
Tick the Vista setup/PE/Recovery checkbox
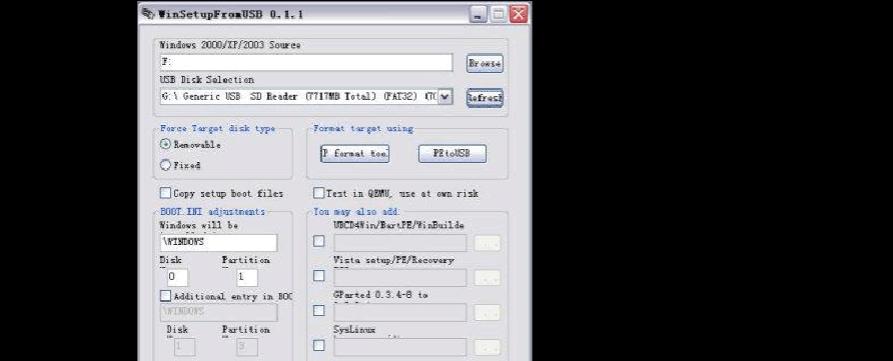pyautogui.click(x=319, y=276)
